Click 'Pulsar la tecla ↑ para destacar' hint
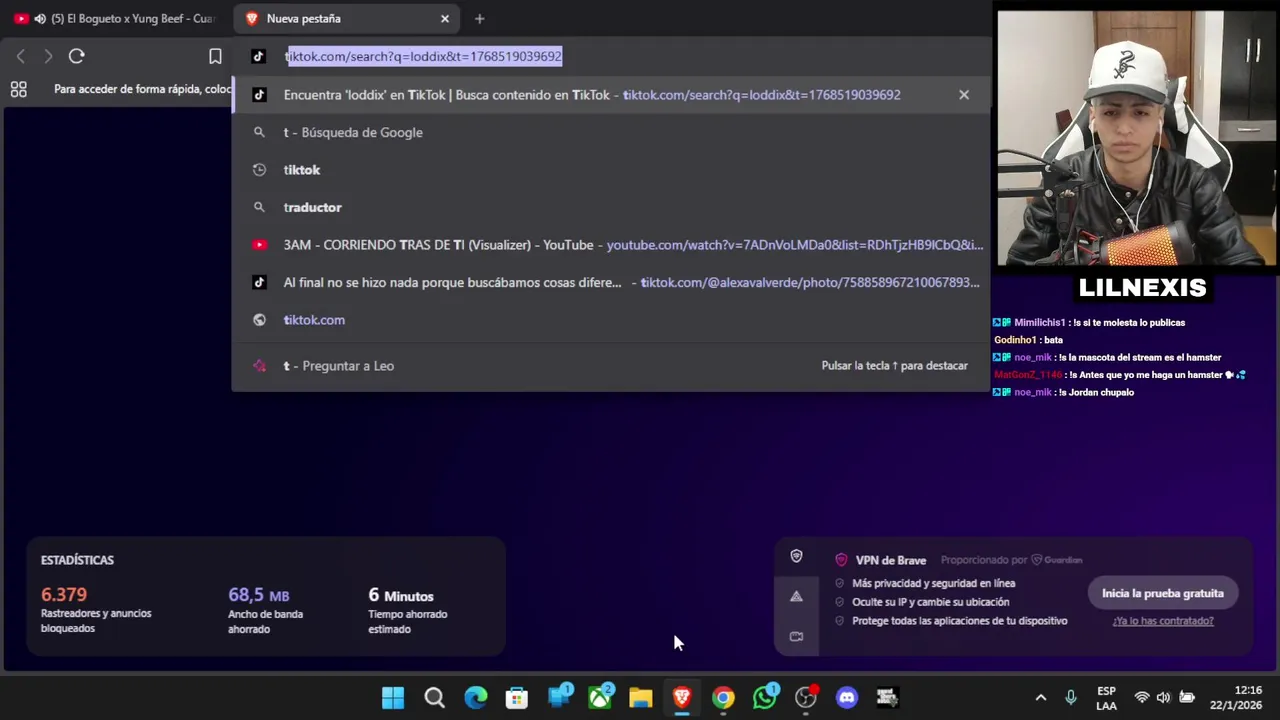This screenshot has height=720, width=1280. [894, 366]
